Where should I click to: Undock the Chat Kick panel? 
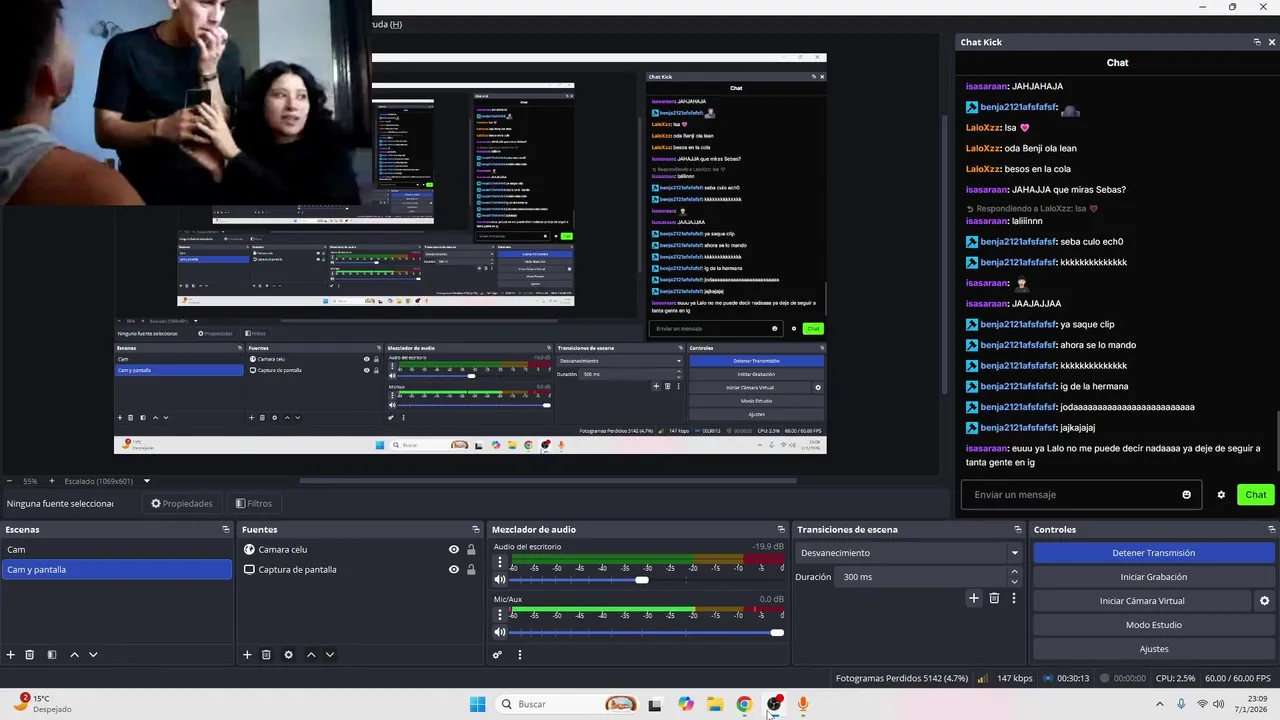(x=1257, y=42)
